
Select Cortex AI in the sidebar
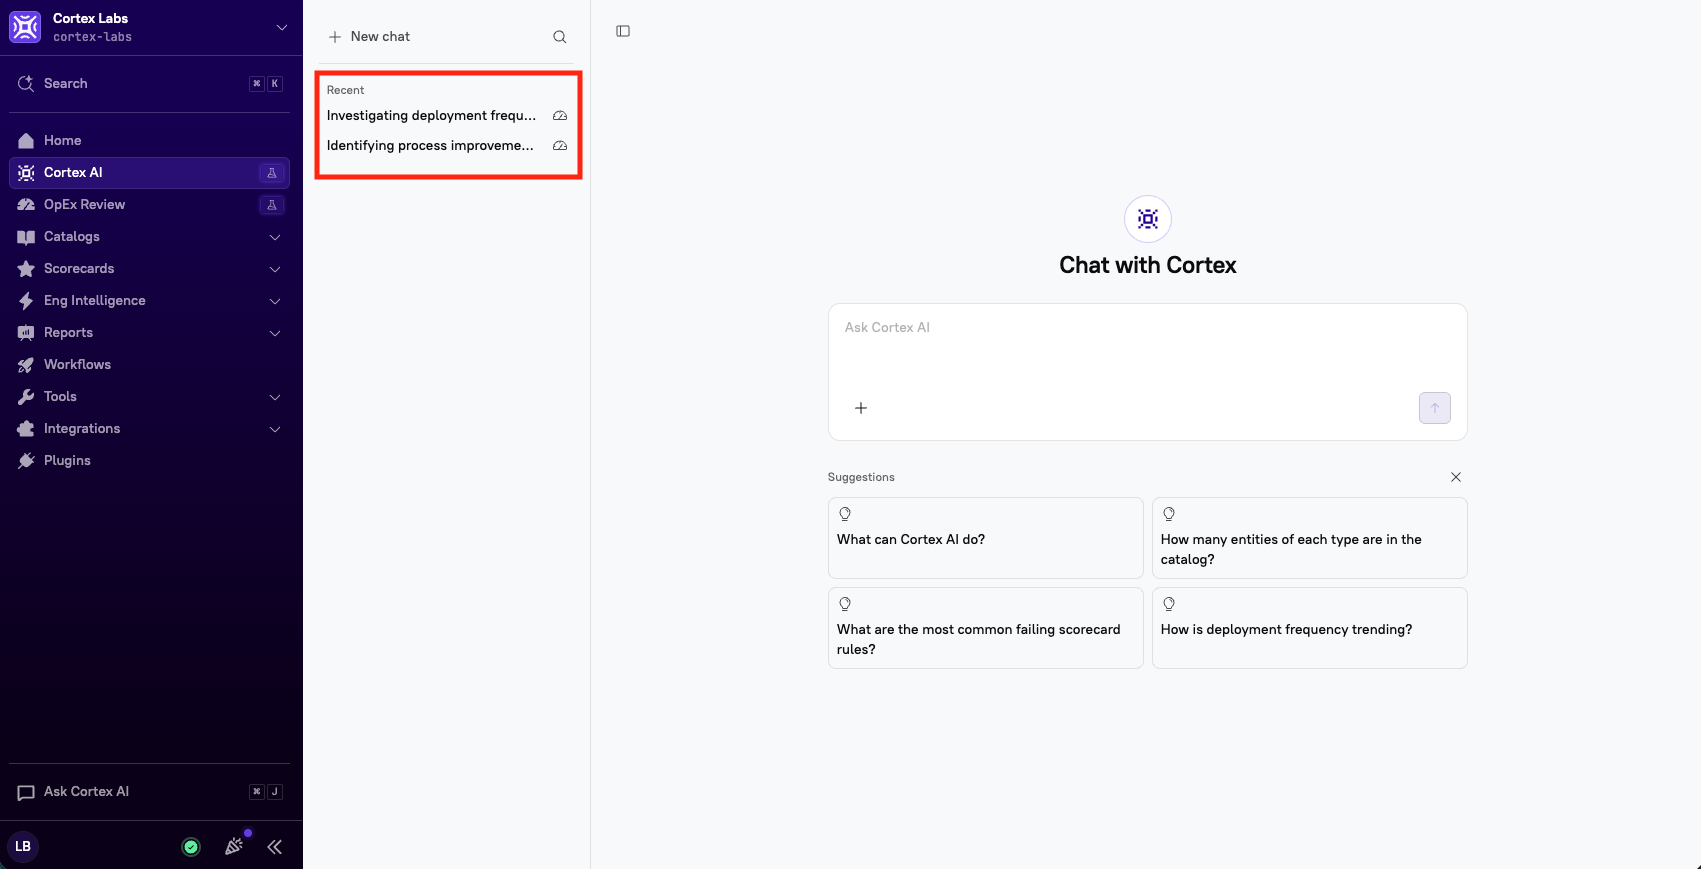tap(150, 173)
